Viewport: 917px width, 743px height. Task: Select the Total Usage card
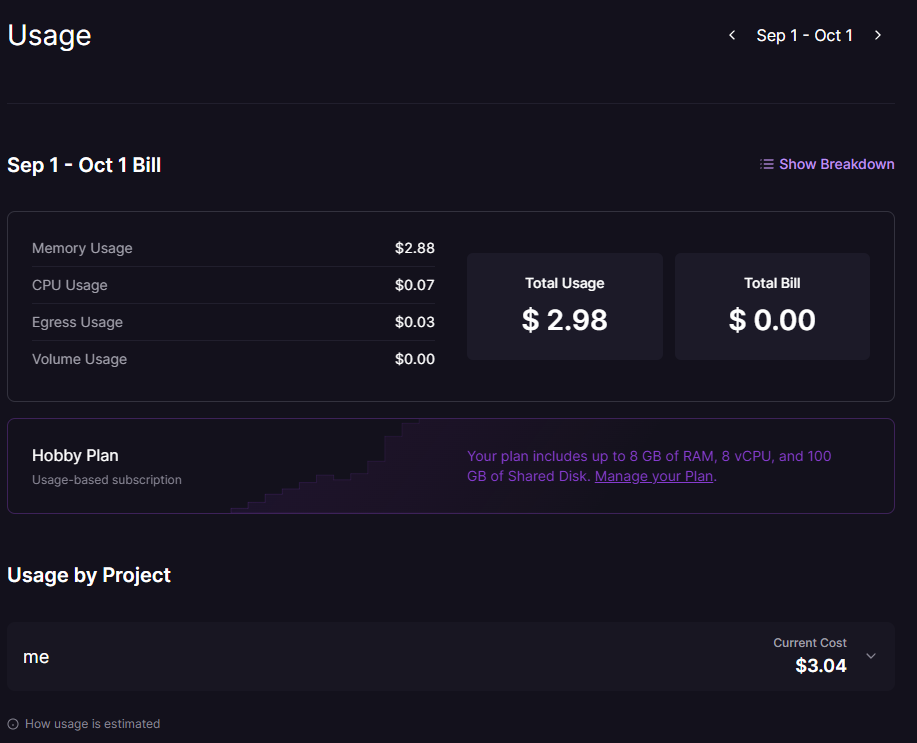(564, 306)
